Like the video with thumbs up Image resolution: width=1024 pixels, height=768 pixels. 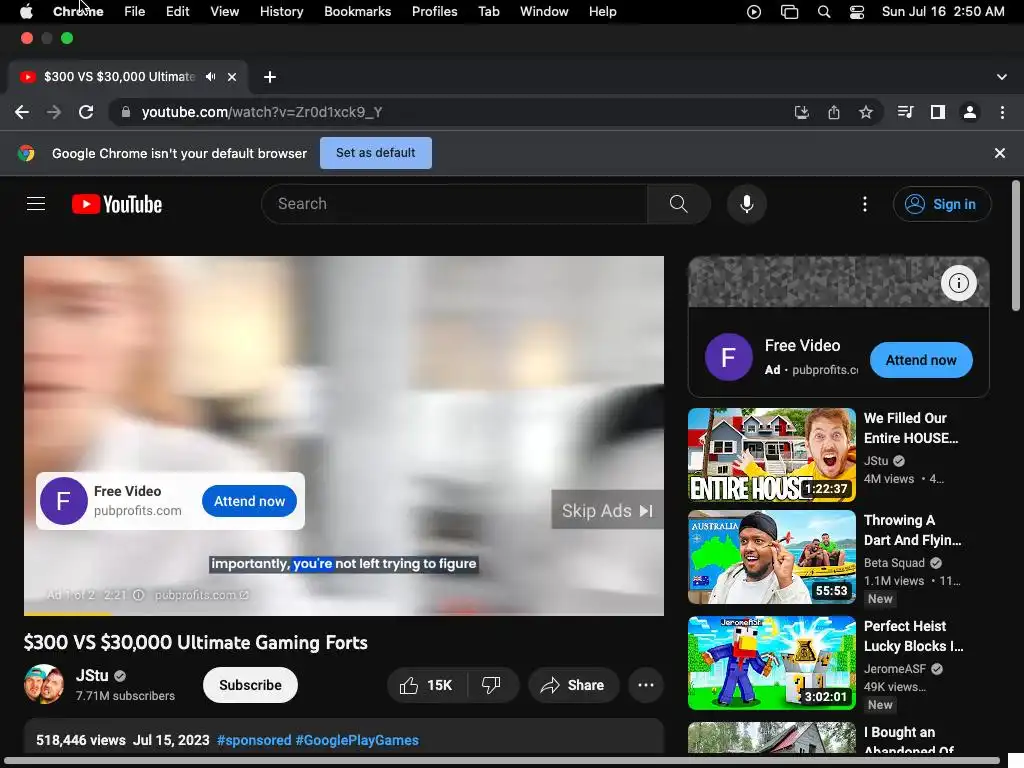(x=426, y=685)
